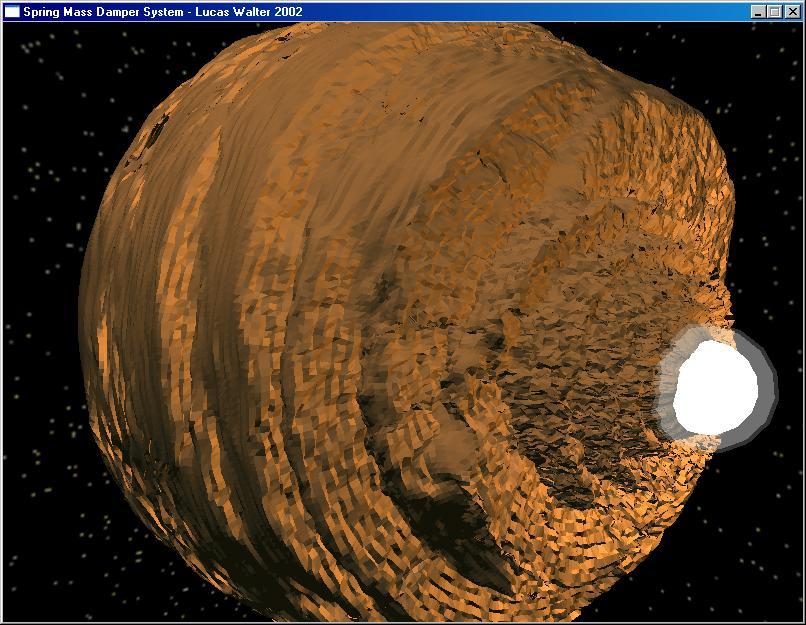806x625 pixels.
Task: Click the application icon in the title bar
Action: pos(12,12)
